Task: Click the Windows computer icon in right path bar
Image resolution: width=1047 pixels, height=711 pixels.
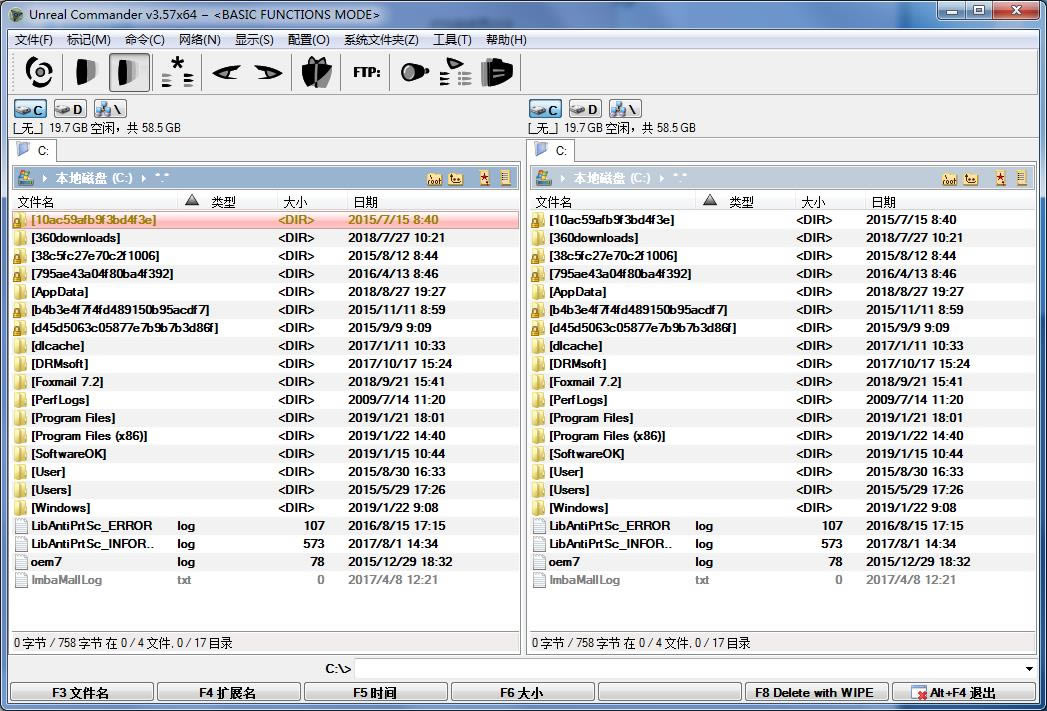Action: pos(544,178)
